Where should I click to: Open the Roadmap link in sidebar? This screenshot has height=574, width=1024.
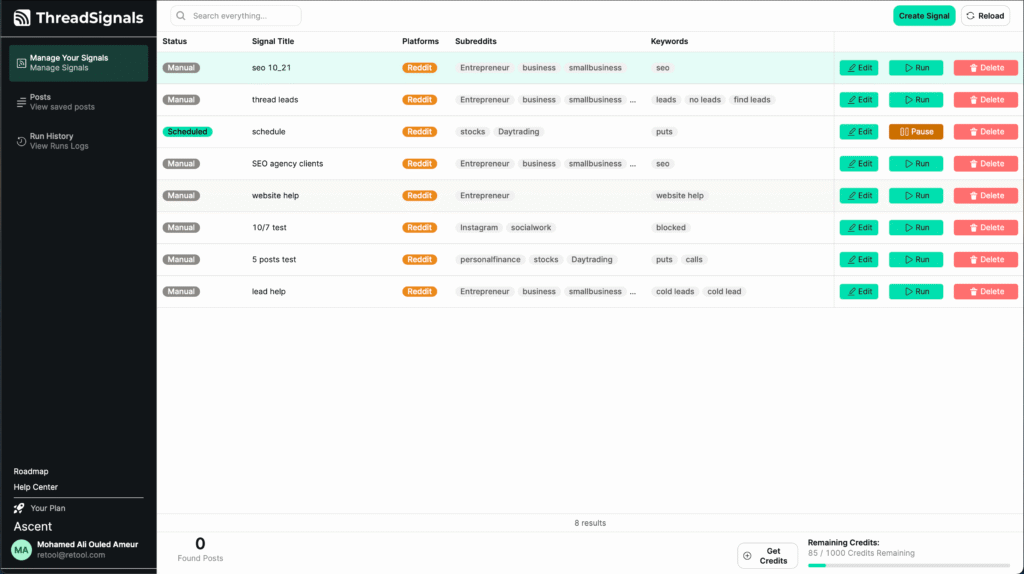coord(31,471)
